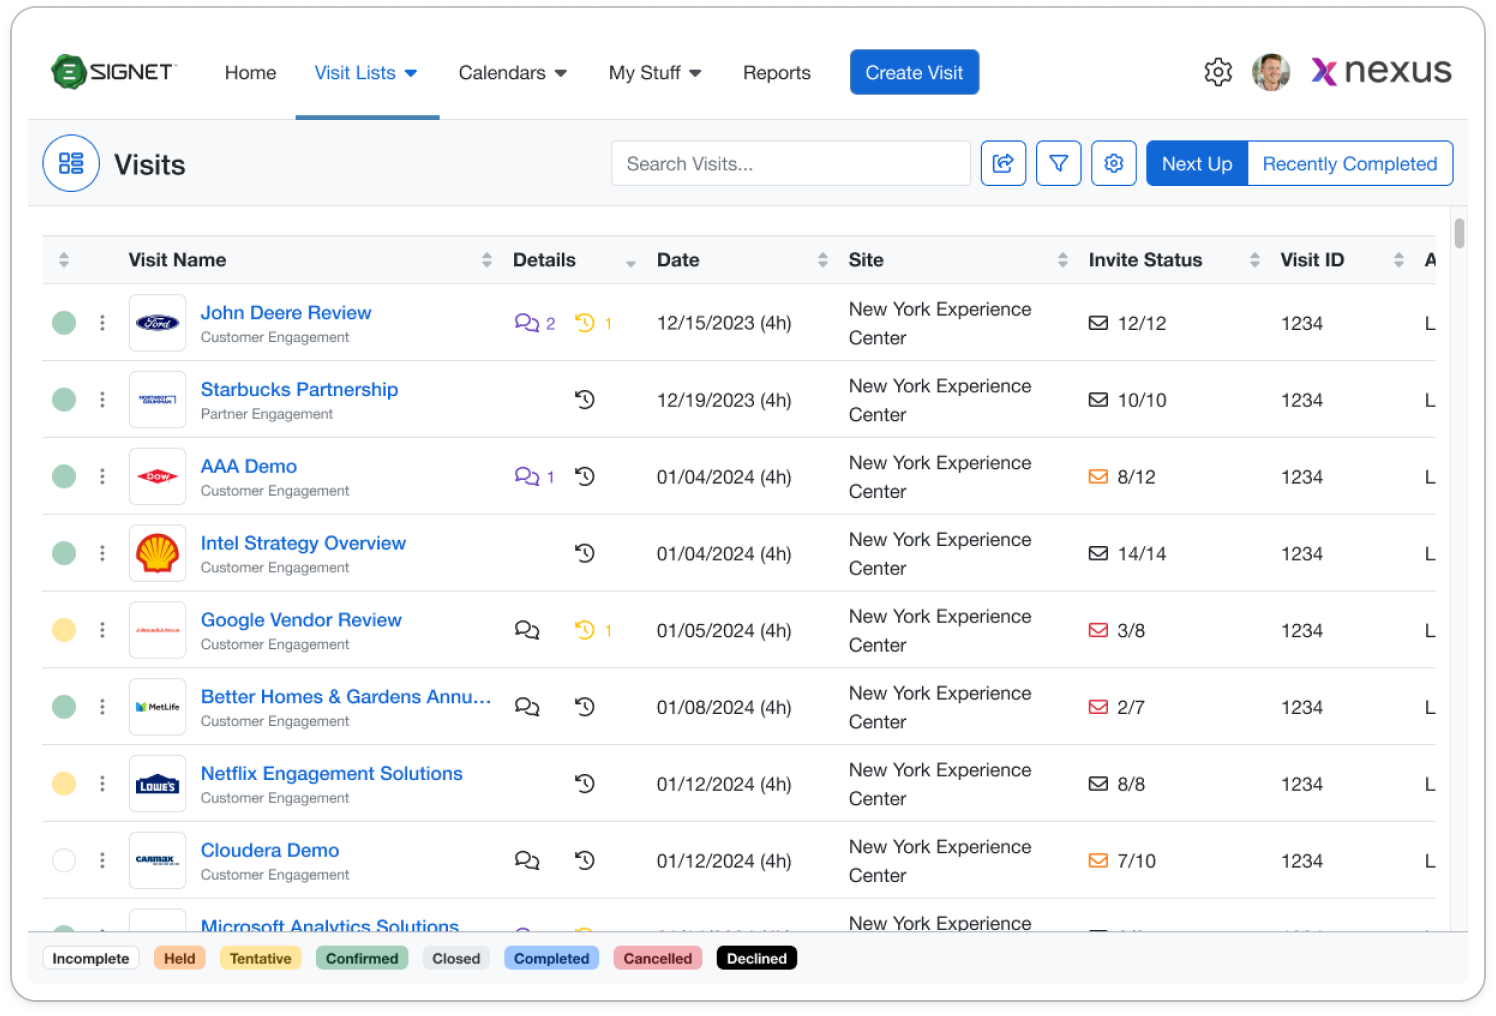Sort by Site column
The width and height of the screenshot is (1496, 1016).
[1063, 260]
